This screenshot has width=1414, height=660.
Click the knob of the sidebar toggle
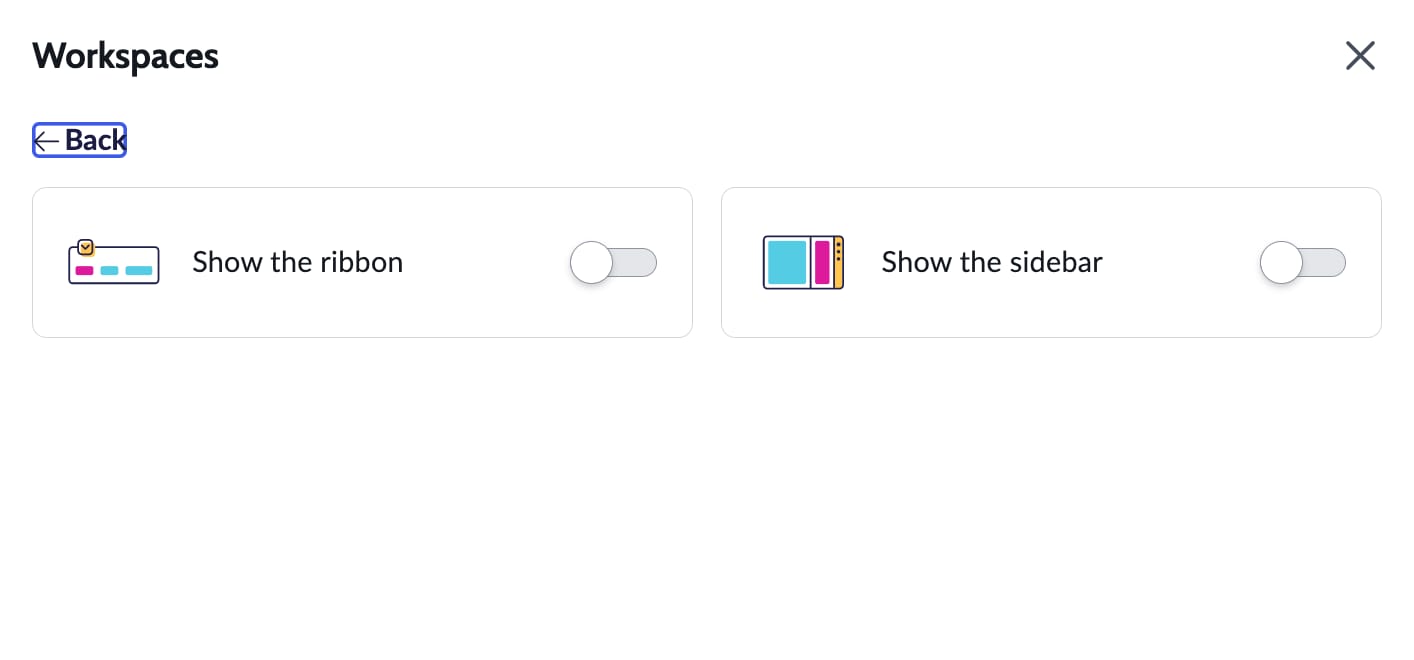click(1281, 262)
